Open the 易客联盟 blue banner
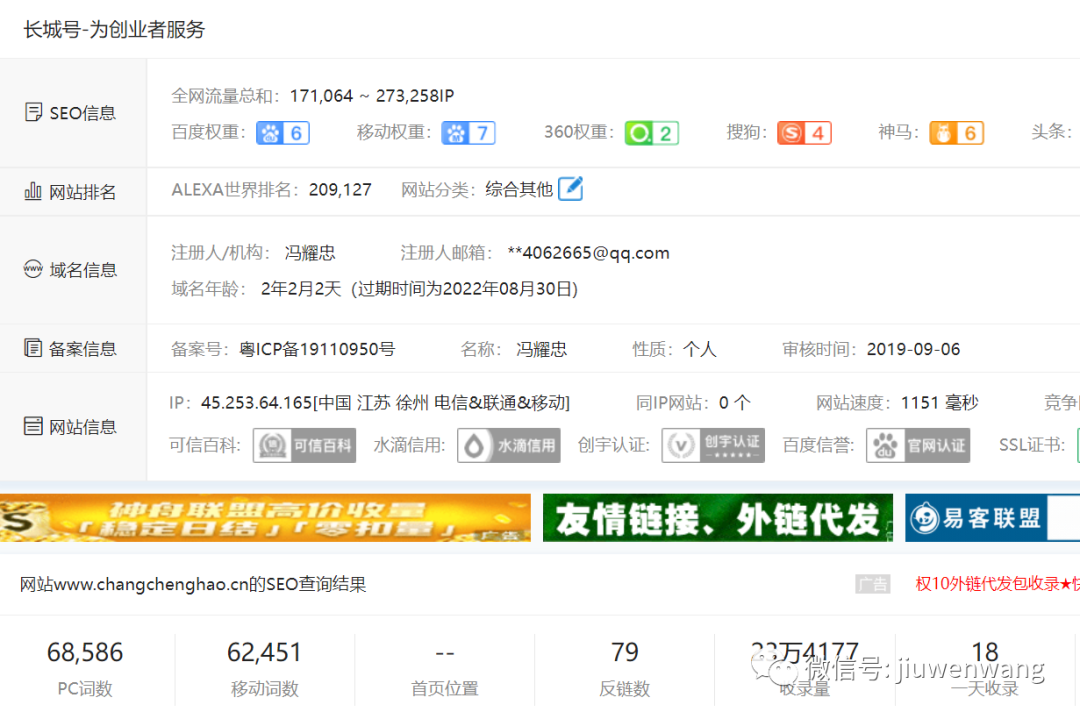This screenshot has width=1080, height=719. coord(993,518)
